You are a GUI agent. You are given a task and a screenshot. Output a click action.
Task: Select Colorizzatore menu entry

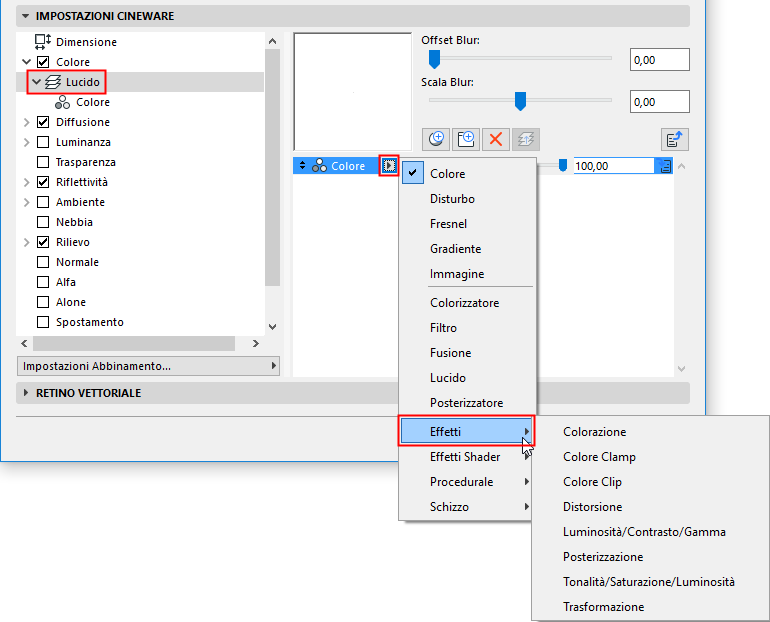(467, 303)
